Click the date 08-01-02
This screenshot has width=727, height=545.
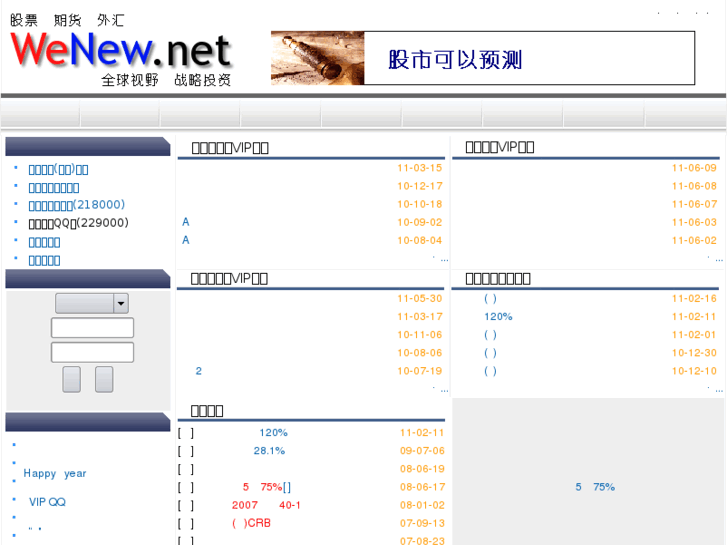coord(422,505)
